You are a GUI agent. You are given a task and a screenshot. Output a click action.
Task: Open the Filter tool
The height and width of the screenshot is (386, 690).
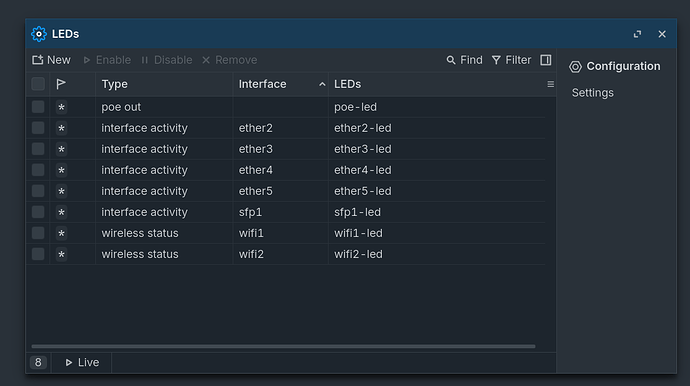[511, 60]
